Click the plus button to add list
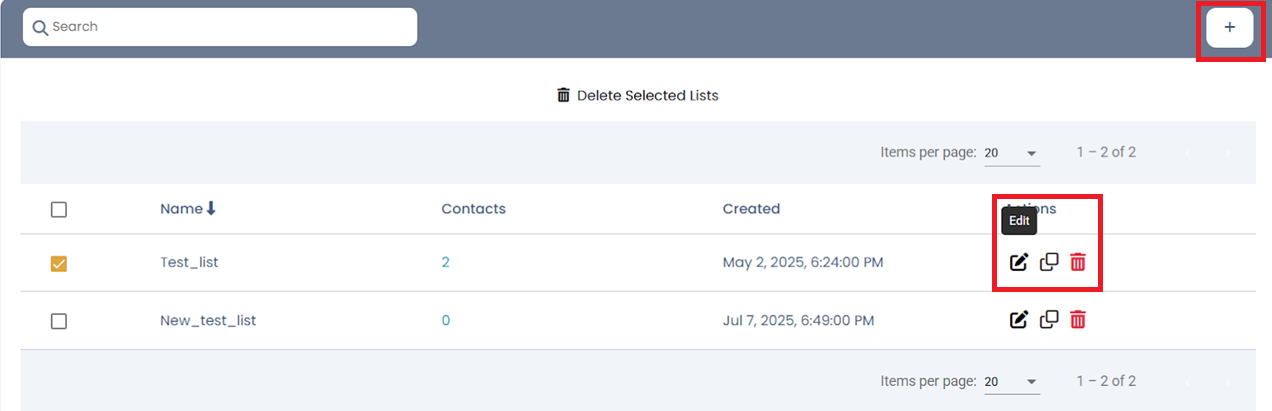1272x411 pixels. tap(1229, 28)
